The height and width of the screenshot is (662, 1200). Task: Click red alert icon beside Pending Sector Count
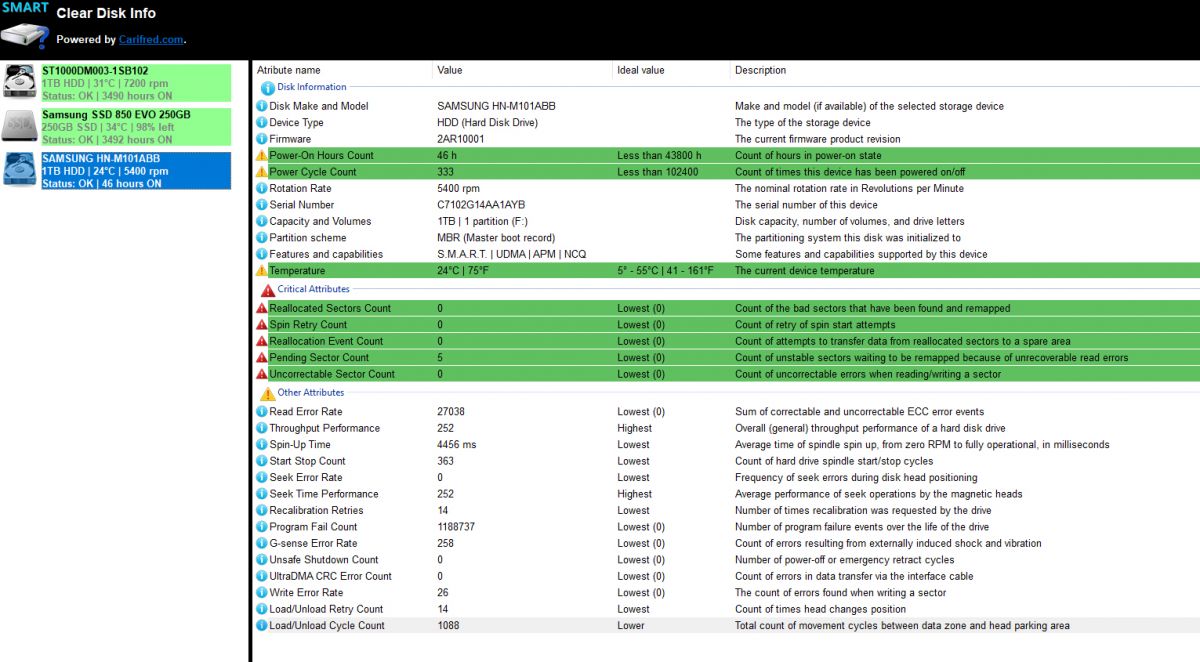click(262, 358)
